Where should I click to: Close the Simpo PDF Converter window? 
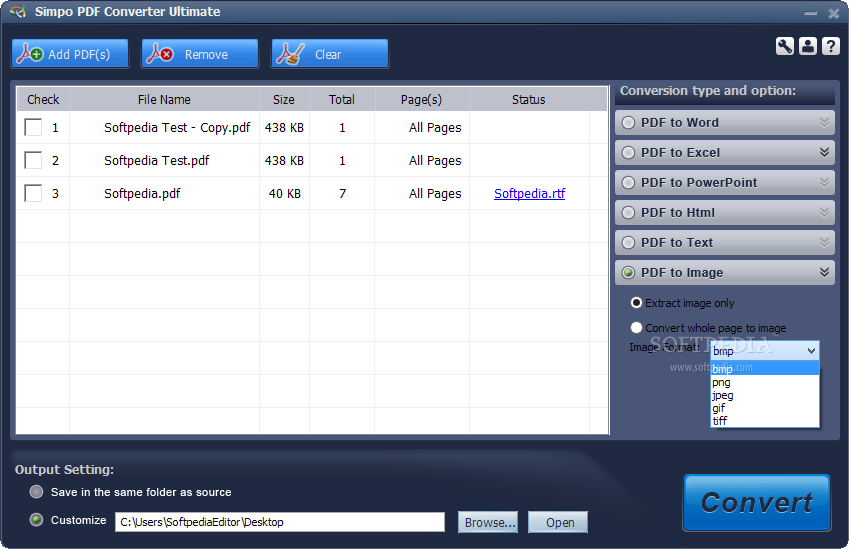[x=834, y=13]
